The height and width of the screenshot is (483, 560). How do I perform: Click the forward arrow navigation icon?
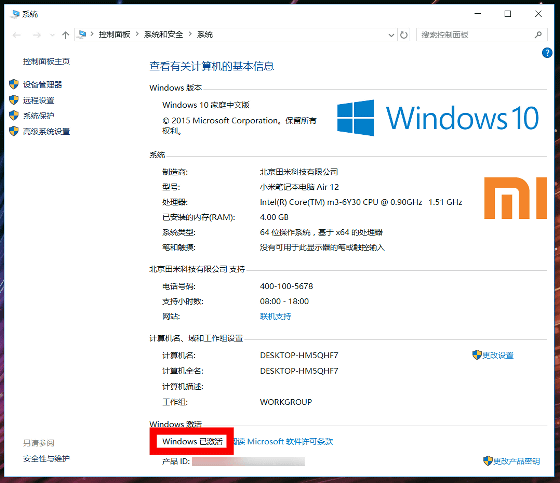click(36, 35)
